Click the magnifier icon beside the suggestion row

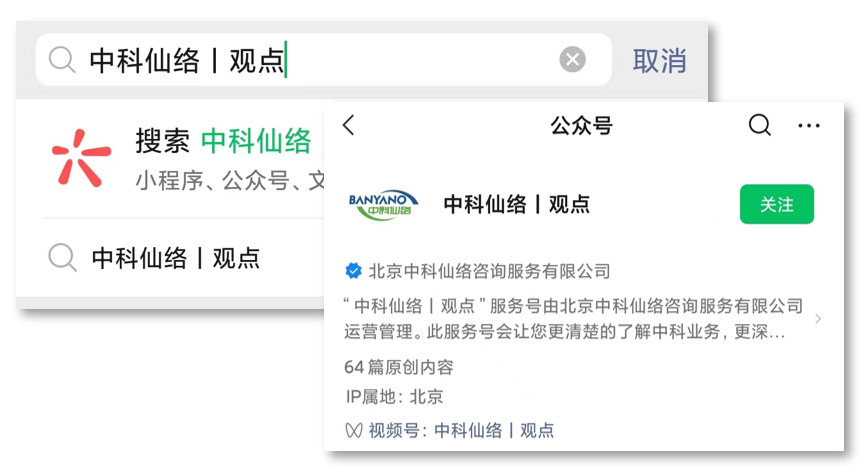click(62, 257)
